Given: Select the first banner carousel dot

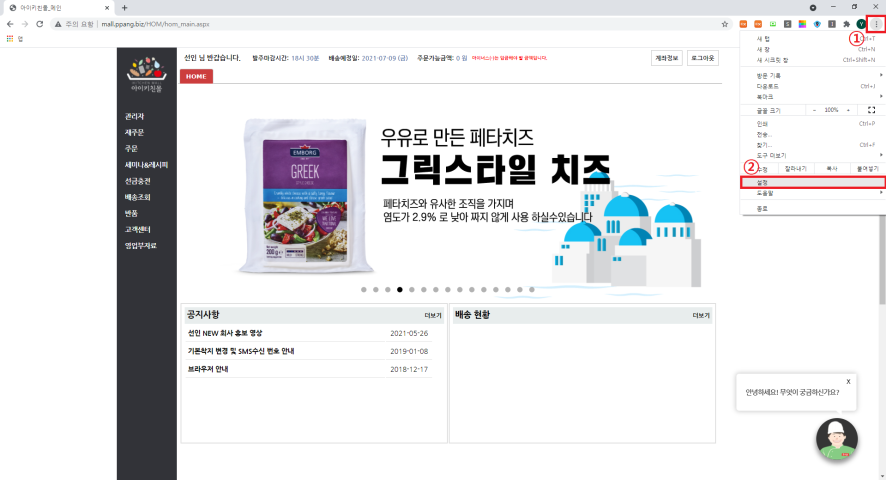Looking at the screenshot, I should coord(364,289).
